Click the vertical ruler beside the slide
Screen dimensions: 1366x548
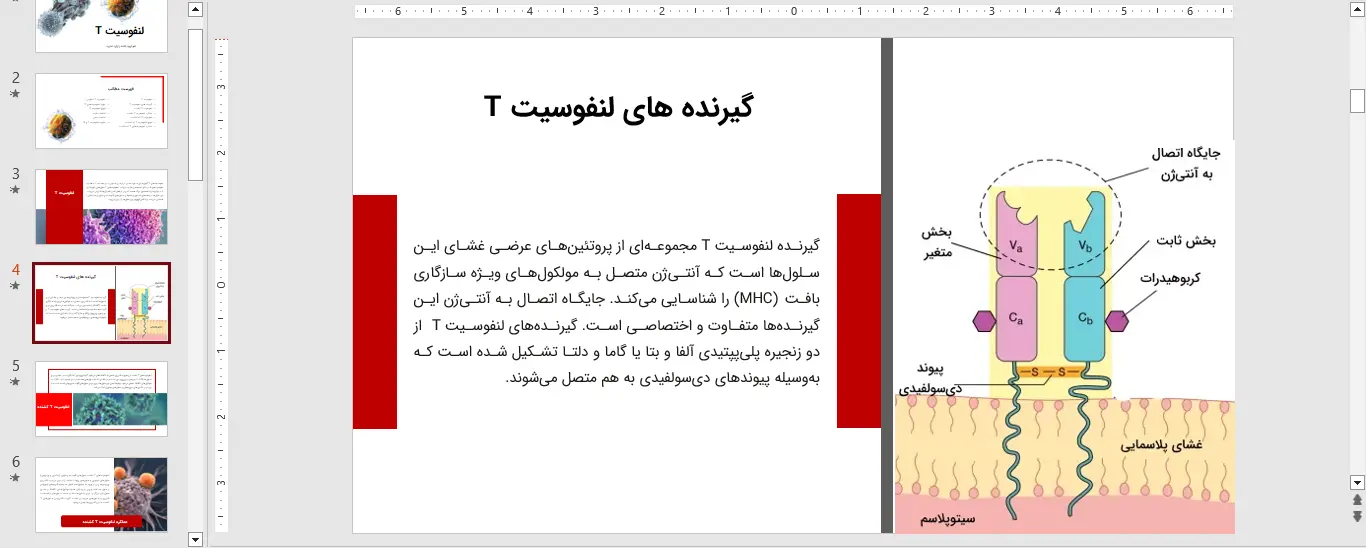click(x=222, y=285)
